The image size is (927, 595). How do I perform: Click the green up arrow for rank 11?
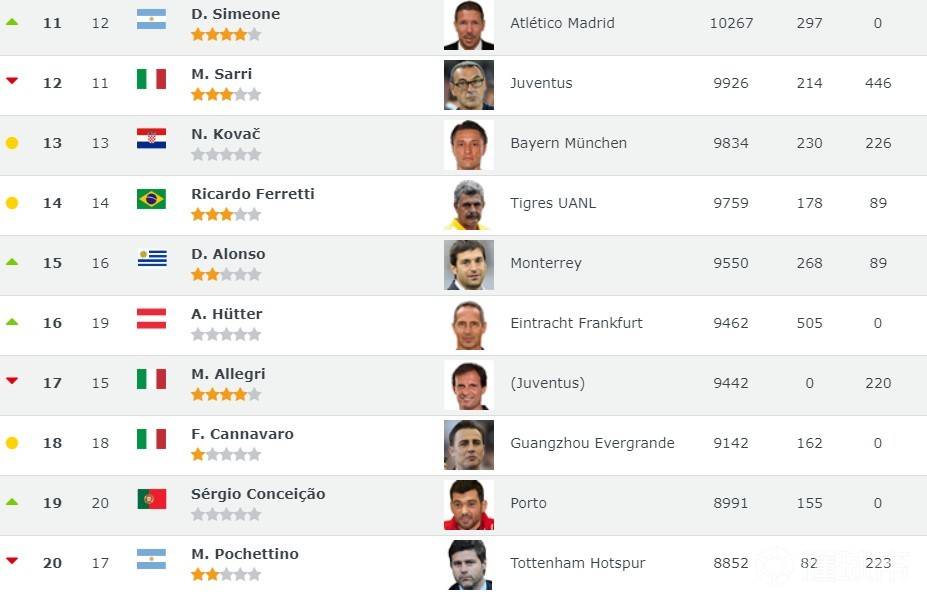pos(12,21)
